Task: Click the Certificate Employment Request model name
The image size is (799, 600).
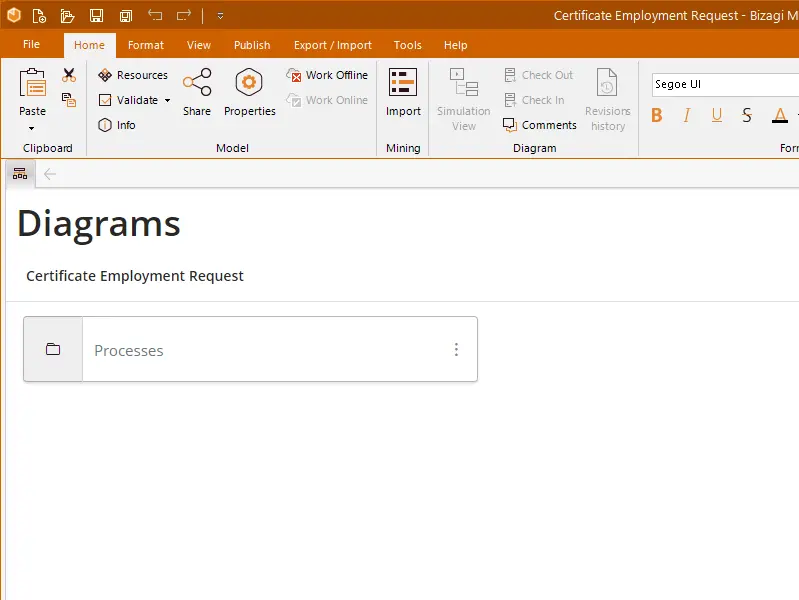Action: point(135,276)
